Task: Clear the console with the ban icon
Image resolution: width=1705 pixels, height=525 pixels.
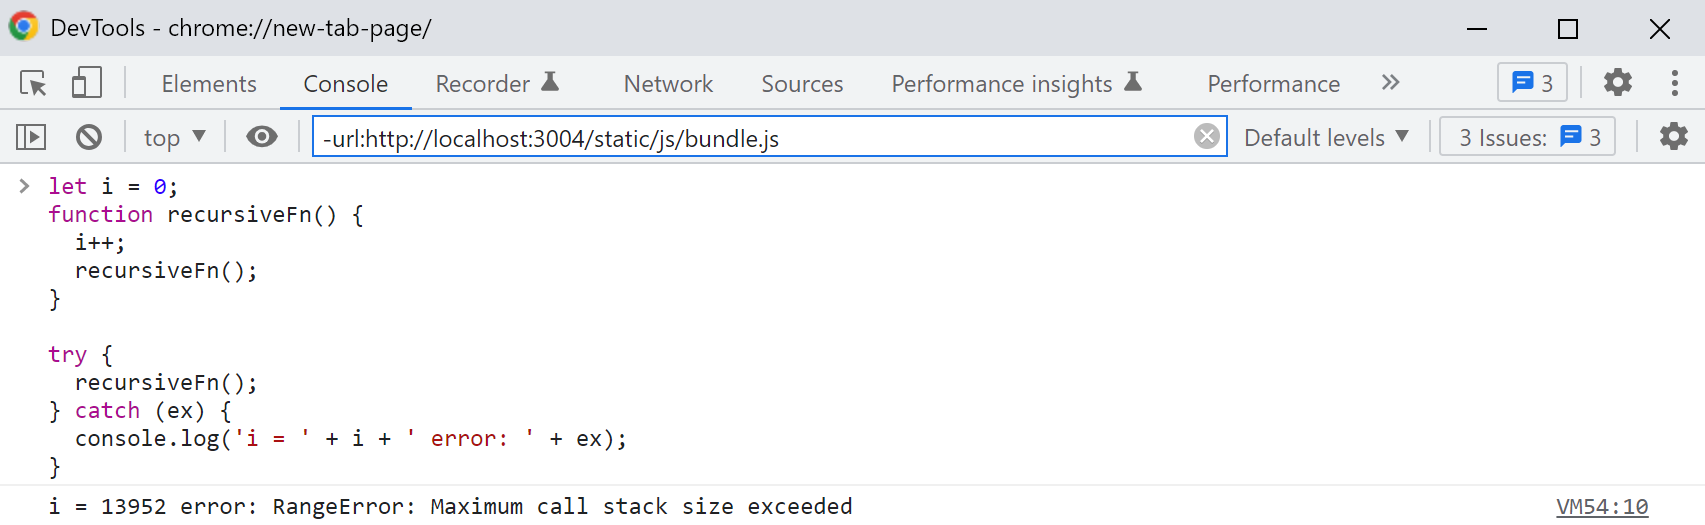Action: (89, 137)
